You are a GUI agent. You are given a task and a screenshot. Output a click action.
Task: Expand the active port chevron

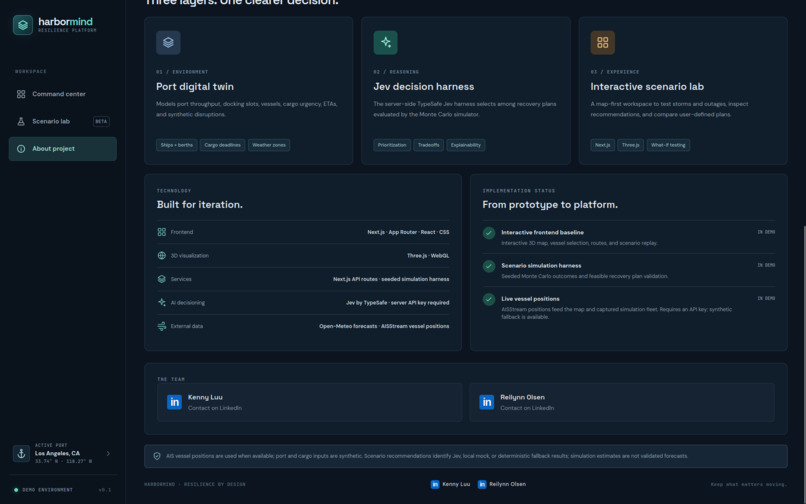108,454
